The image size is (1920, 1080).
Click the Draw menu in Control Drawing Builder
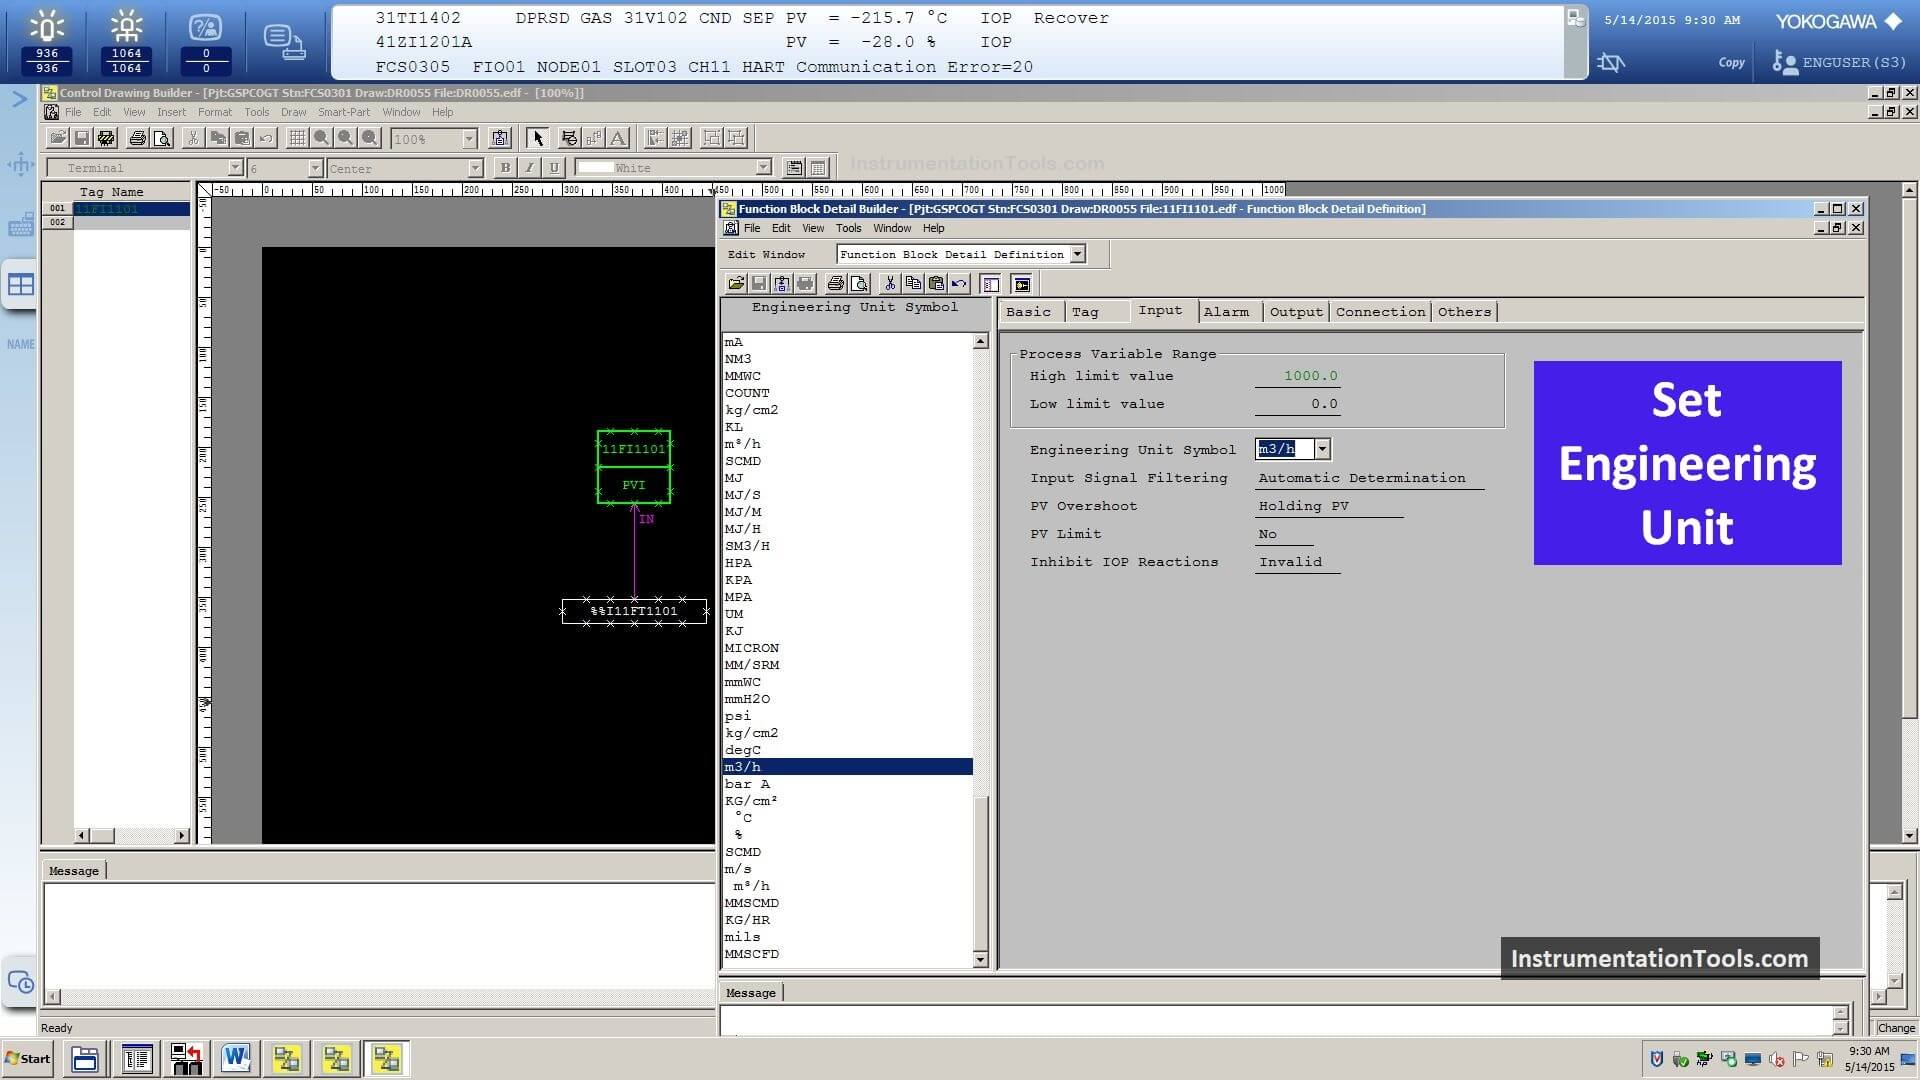click(293, 112)
